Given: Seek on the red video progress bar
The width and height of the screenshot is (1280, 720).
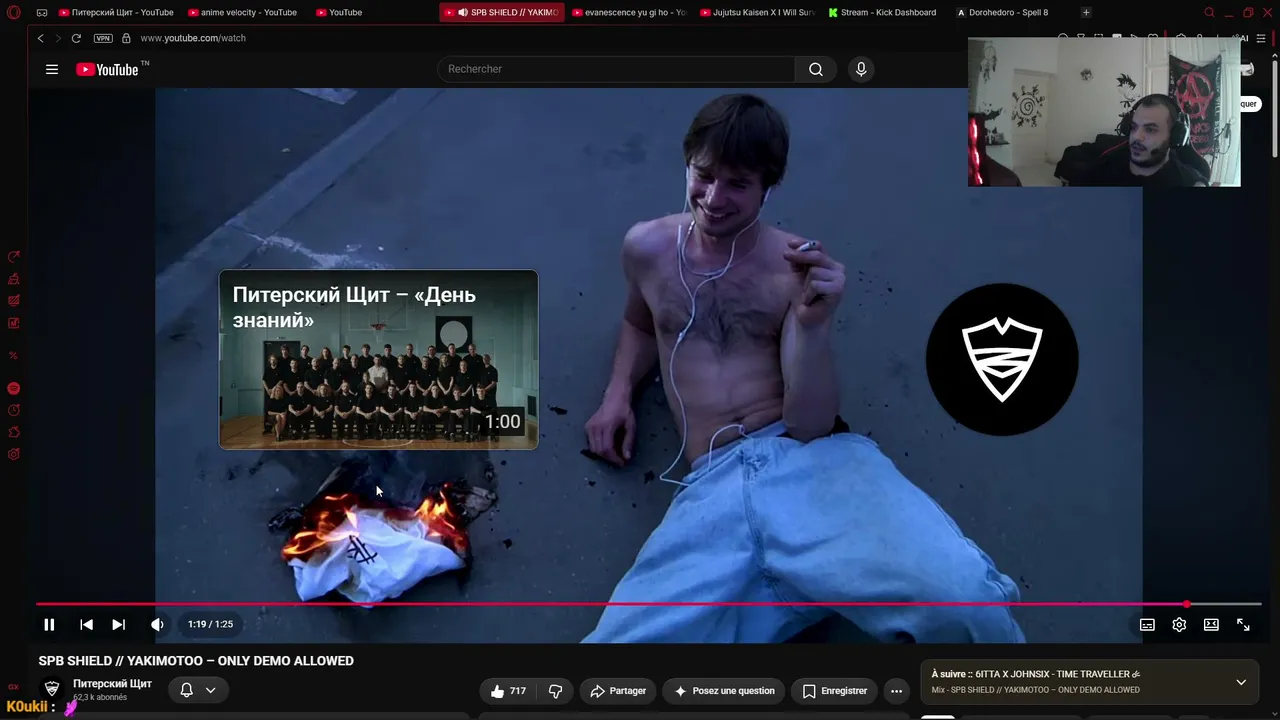Looking at the screenshot, I should pos(649,604).
